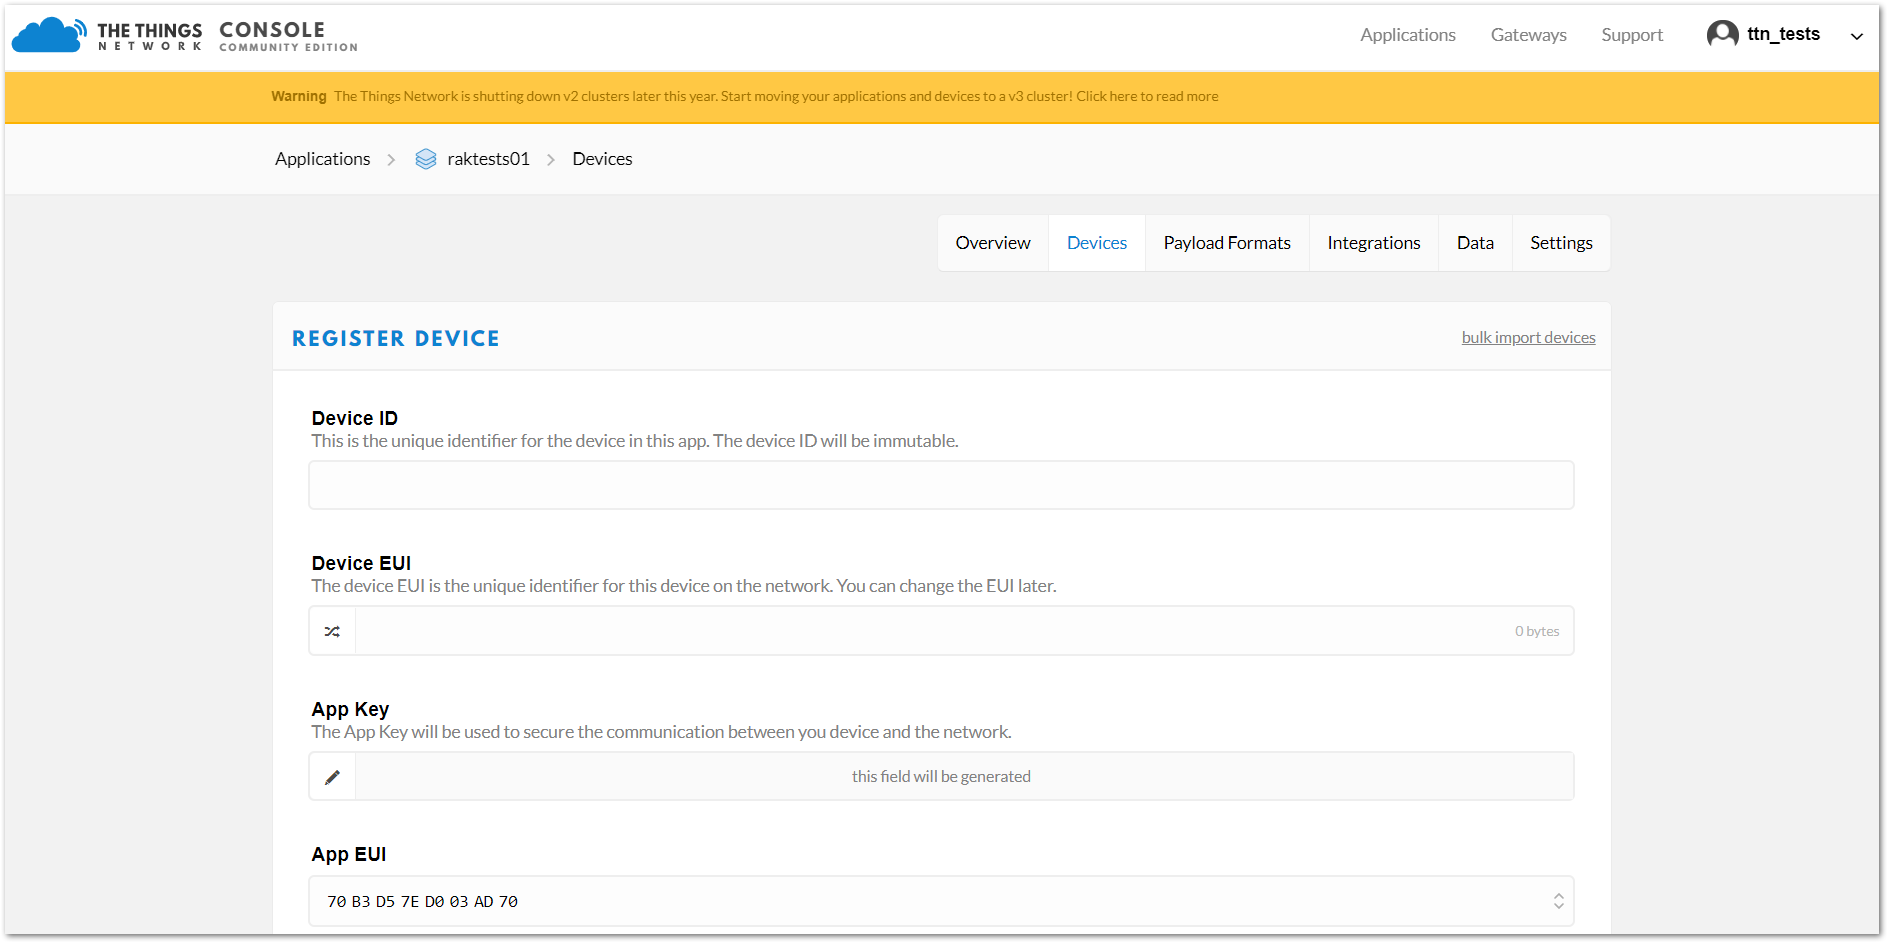Click the Device EUI description text

[683, 586]
